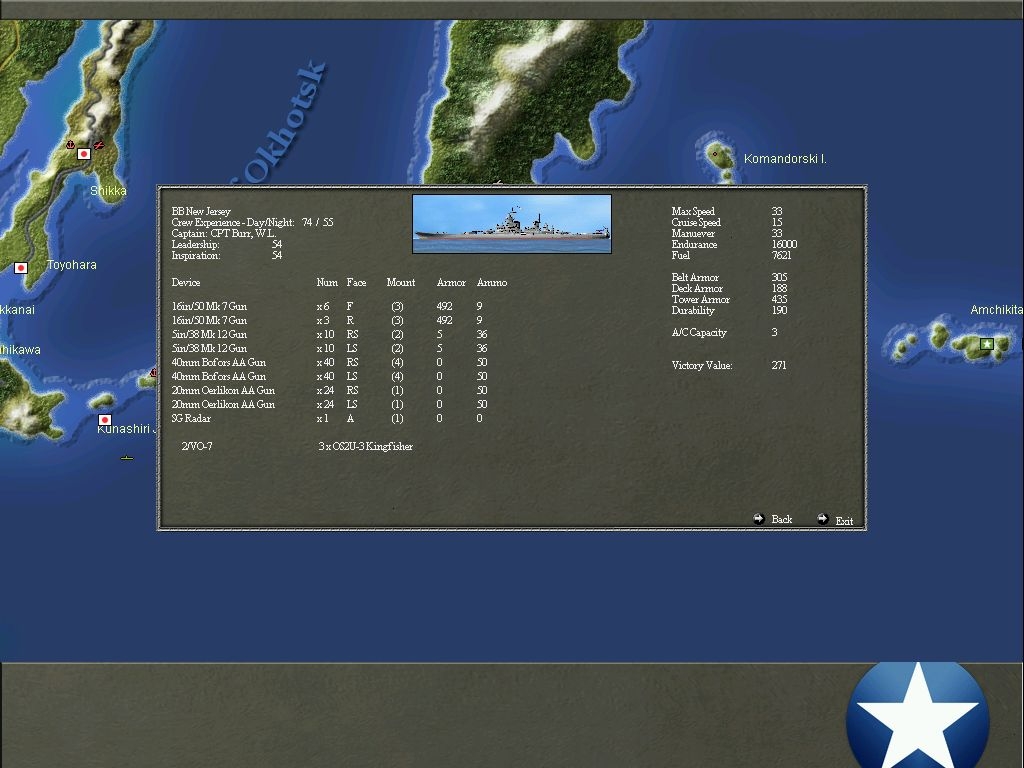Select the Japanese flag base near Shikka
Screen dimensions: 1024x768
click(x=84, y=154)
